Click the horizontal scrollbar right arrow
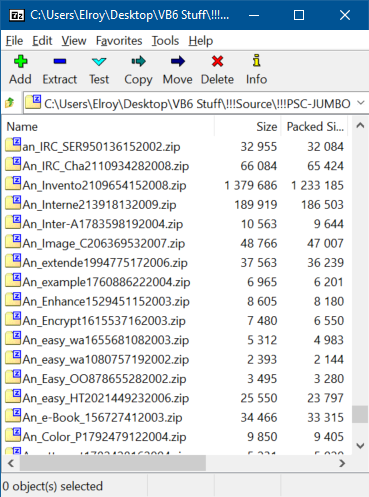Image resolution: width=369 pixels, height=497 pixels. [342, 463]
